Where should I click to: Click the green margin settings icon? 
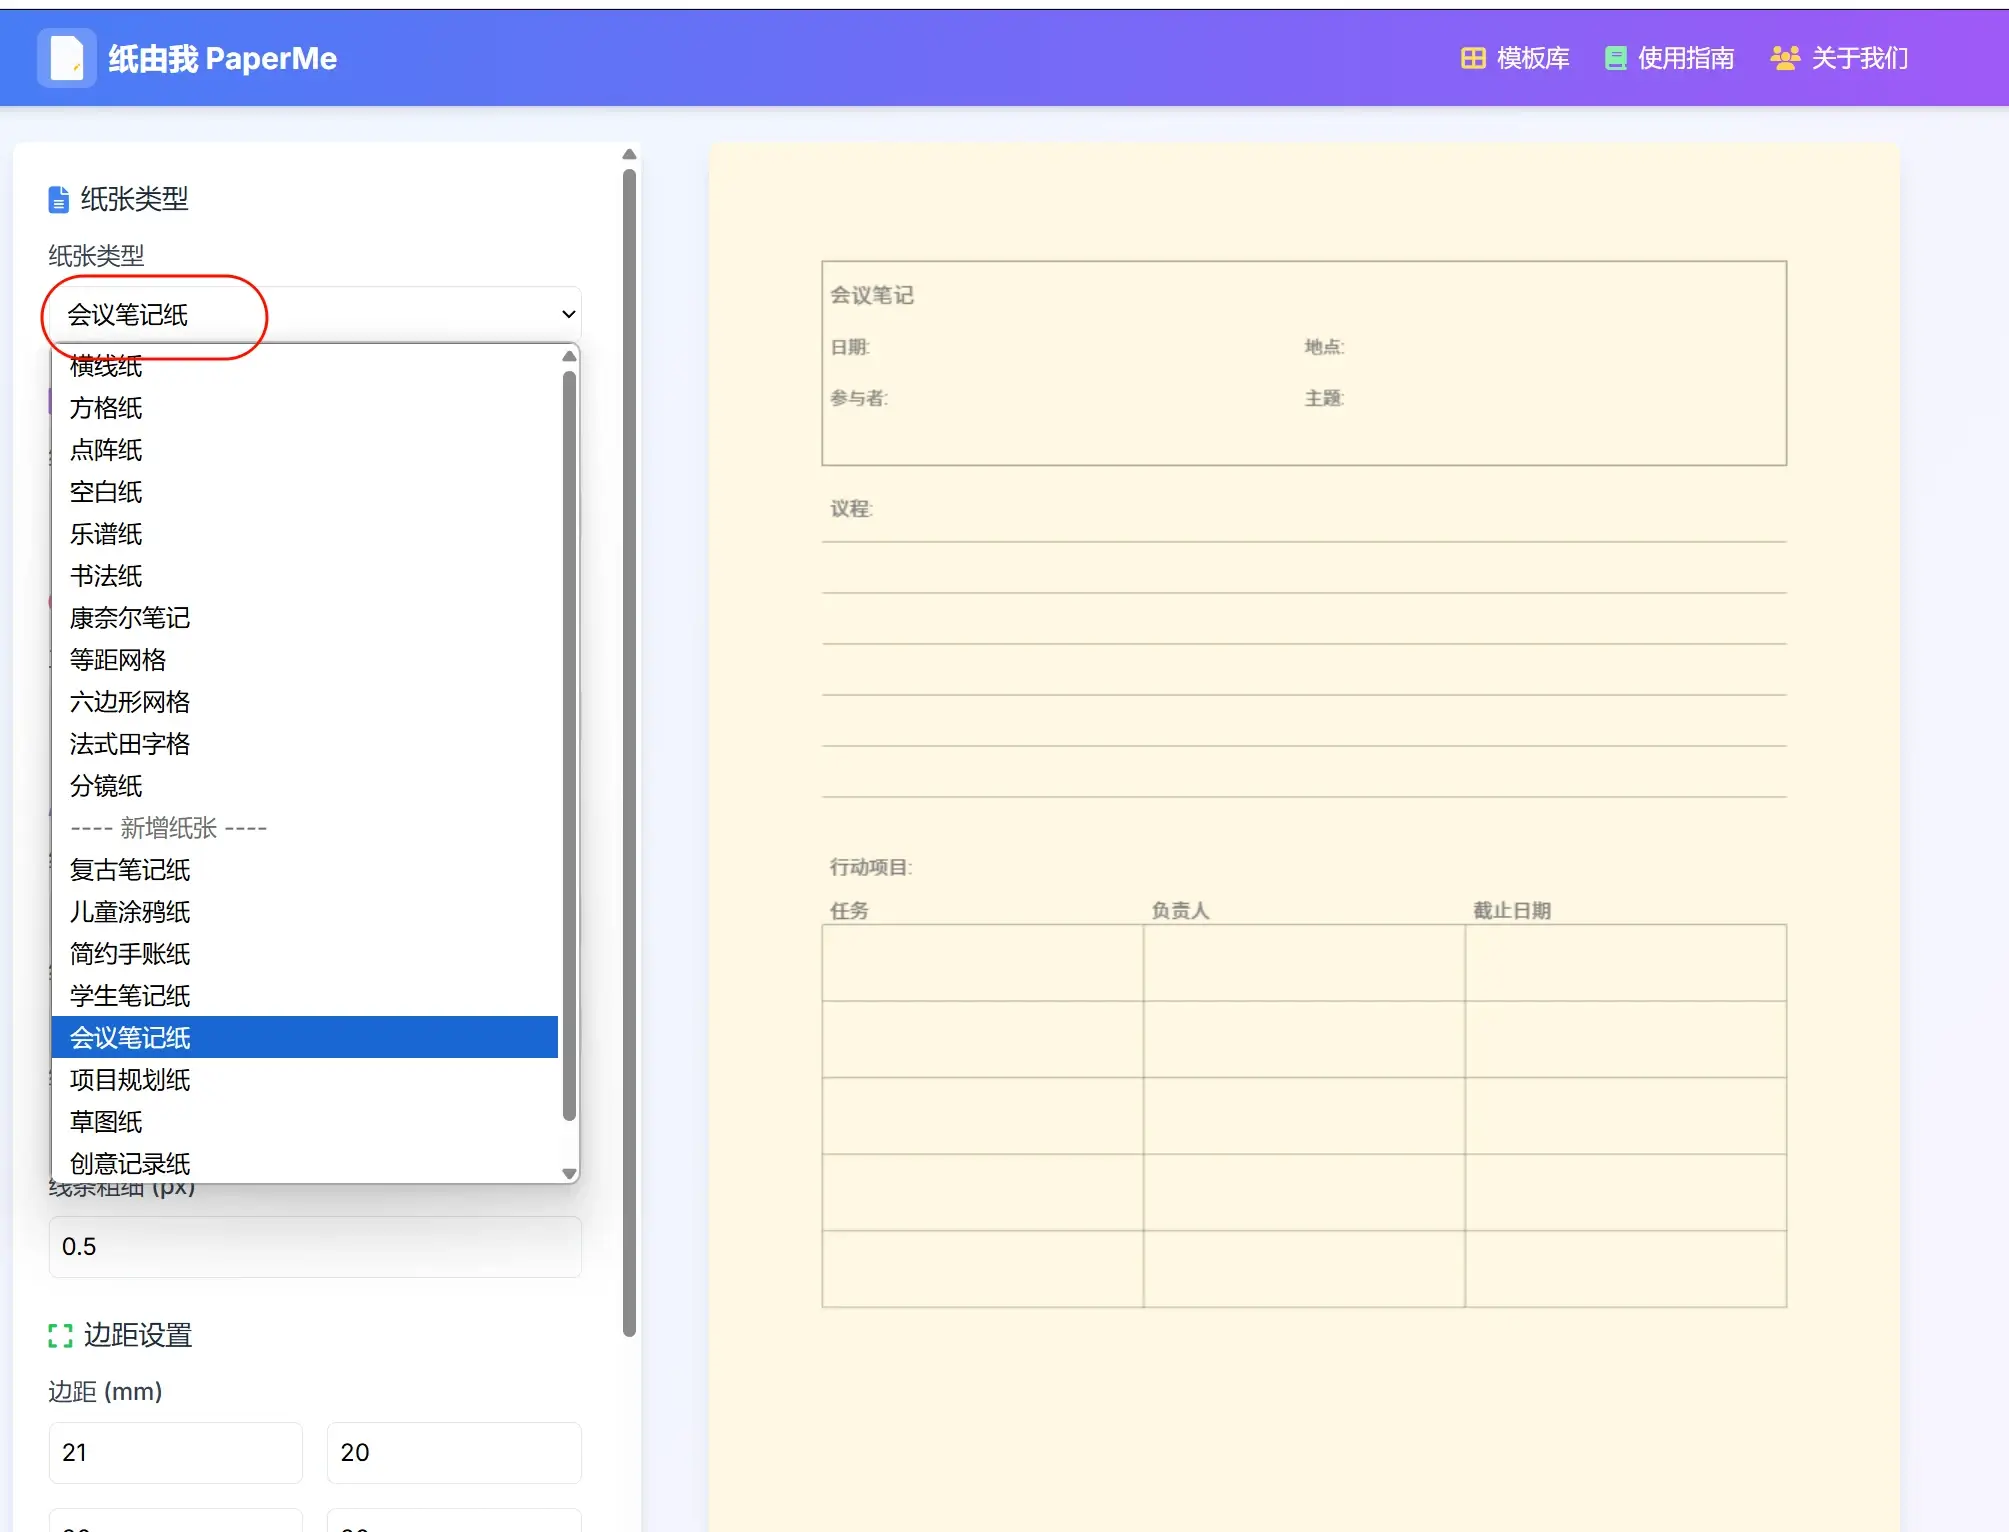click(x=60, y=1336)
